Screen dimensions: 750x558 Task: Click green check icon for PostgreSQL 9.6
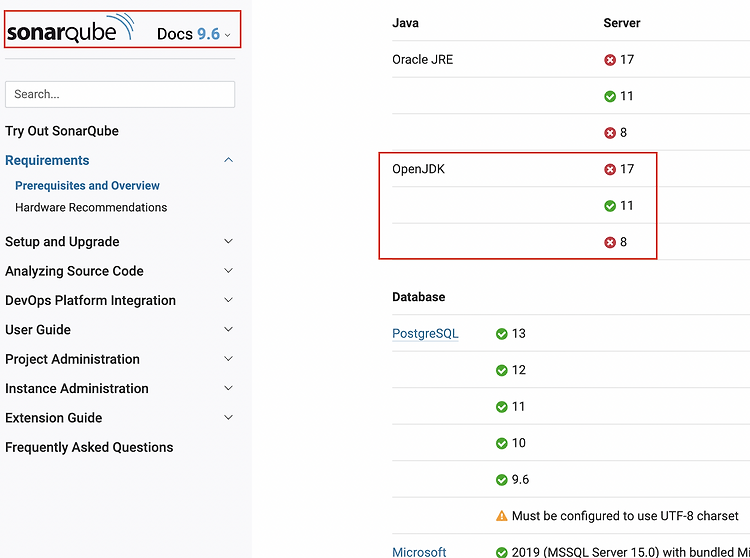tap(502, 480)
